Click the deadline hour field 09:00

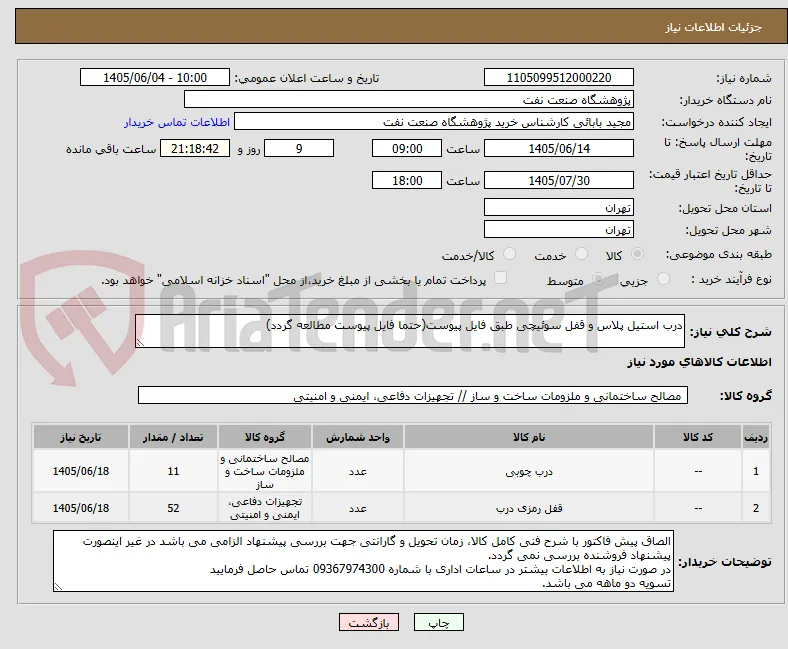pos(407,148)
